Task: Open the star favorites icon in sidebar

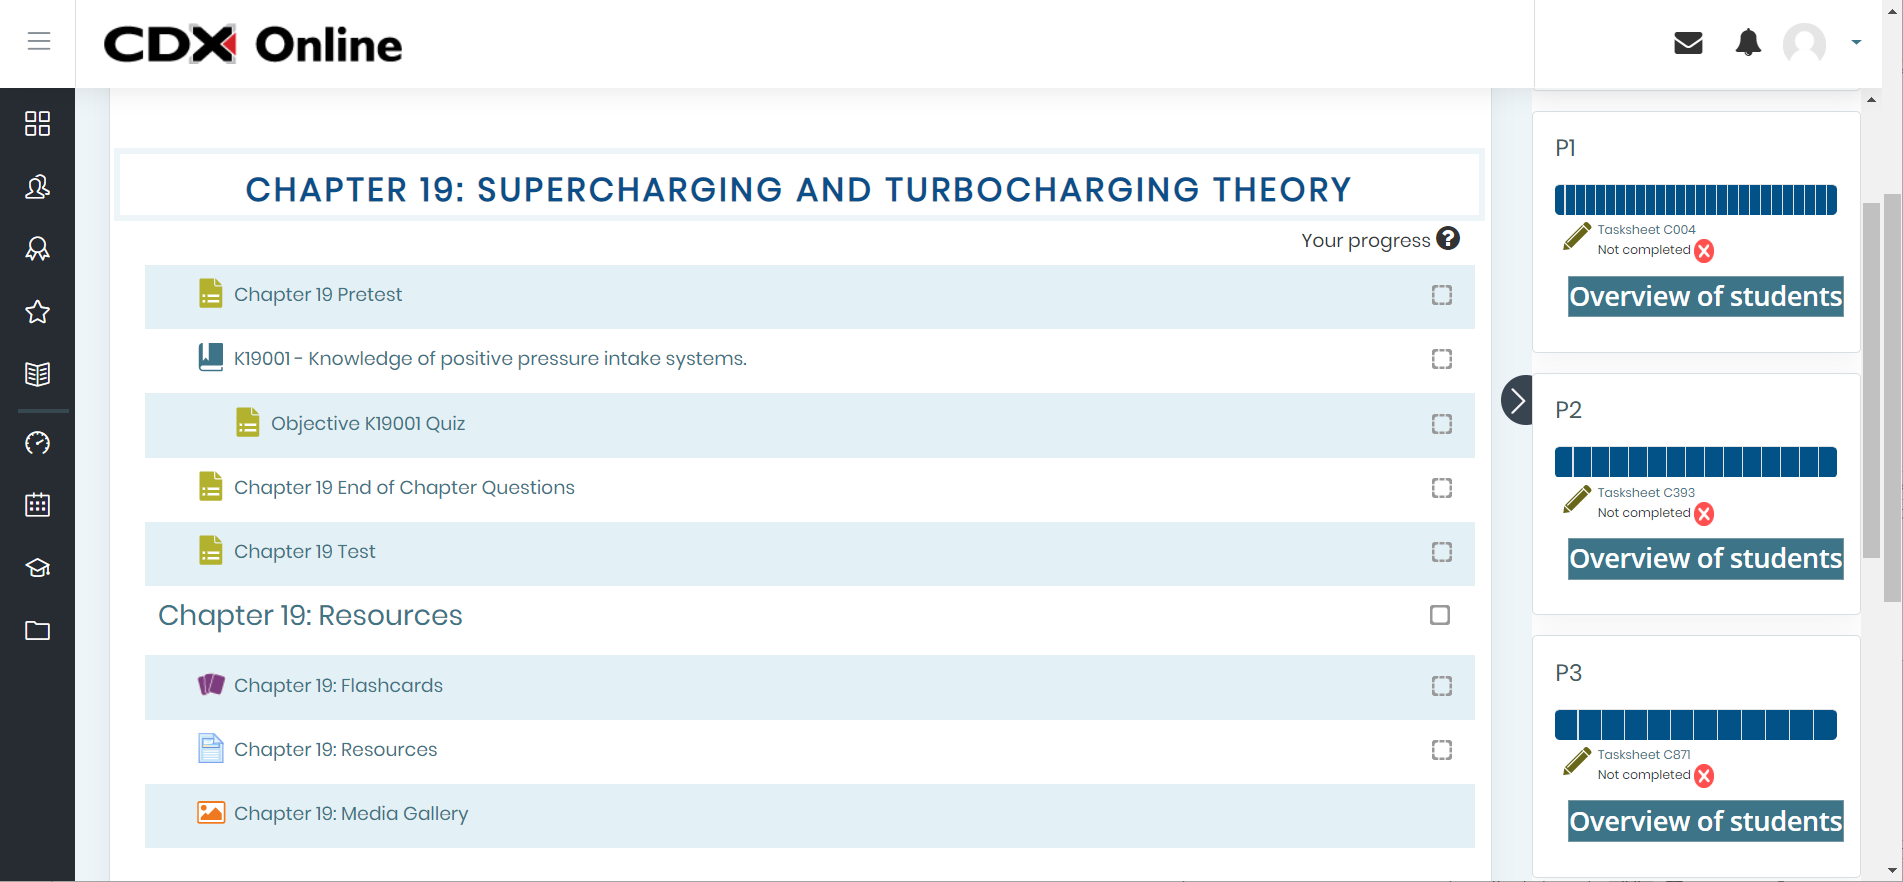Action: [38, 312]
